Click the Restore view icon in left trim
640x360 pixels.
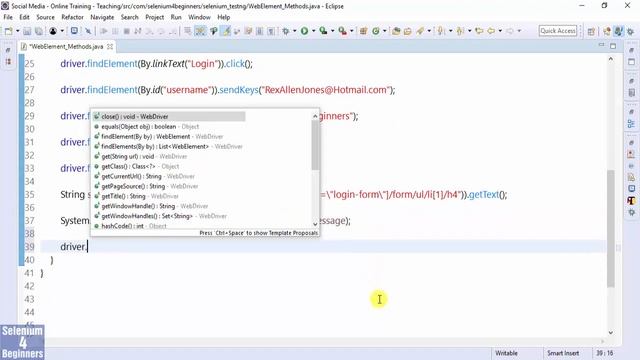pos(8,50)
